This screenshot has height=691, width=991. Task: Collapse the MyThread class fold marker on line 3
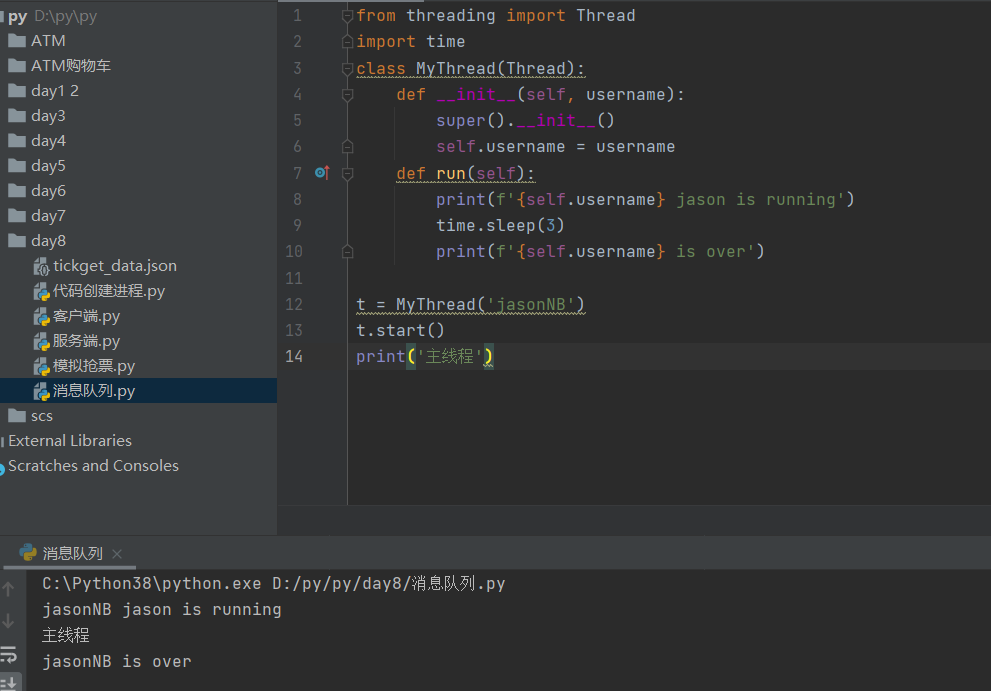347,69
